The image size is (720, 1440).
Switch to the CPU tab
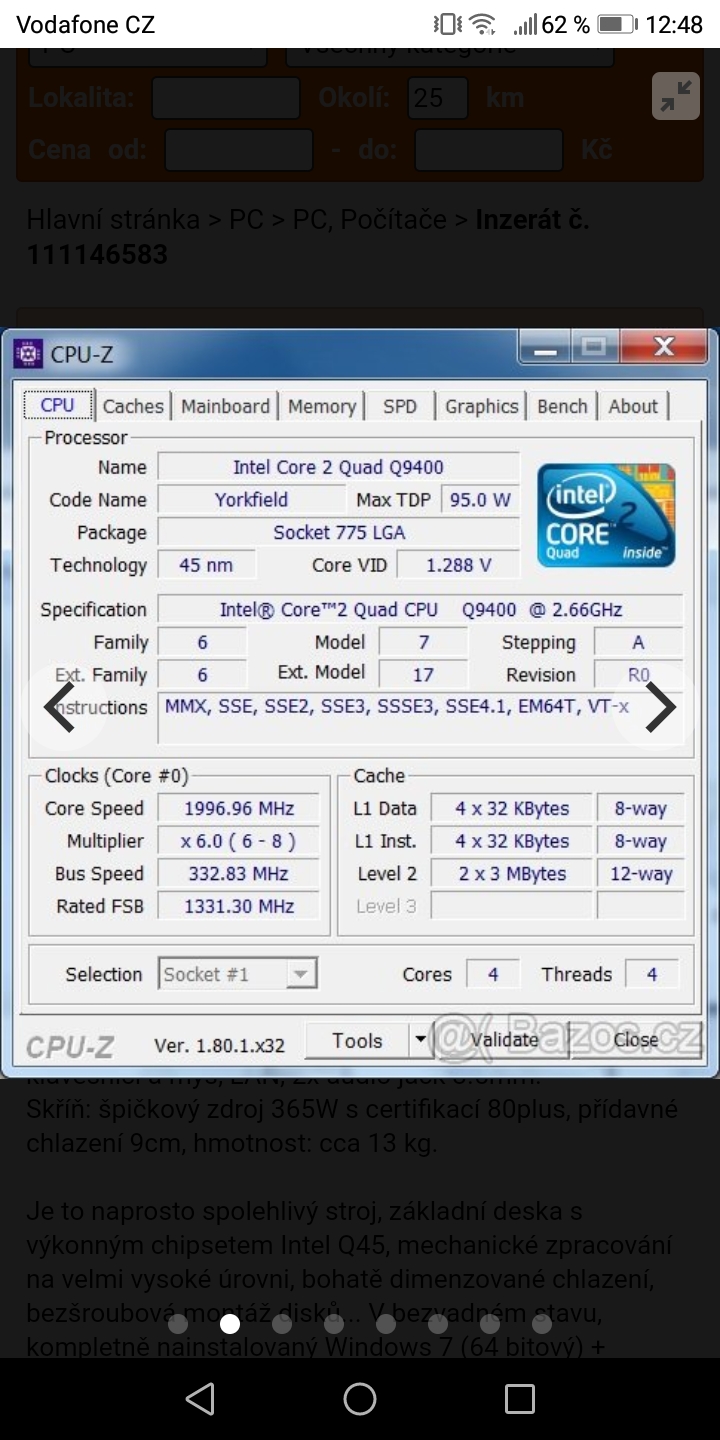coord(57,405)
